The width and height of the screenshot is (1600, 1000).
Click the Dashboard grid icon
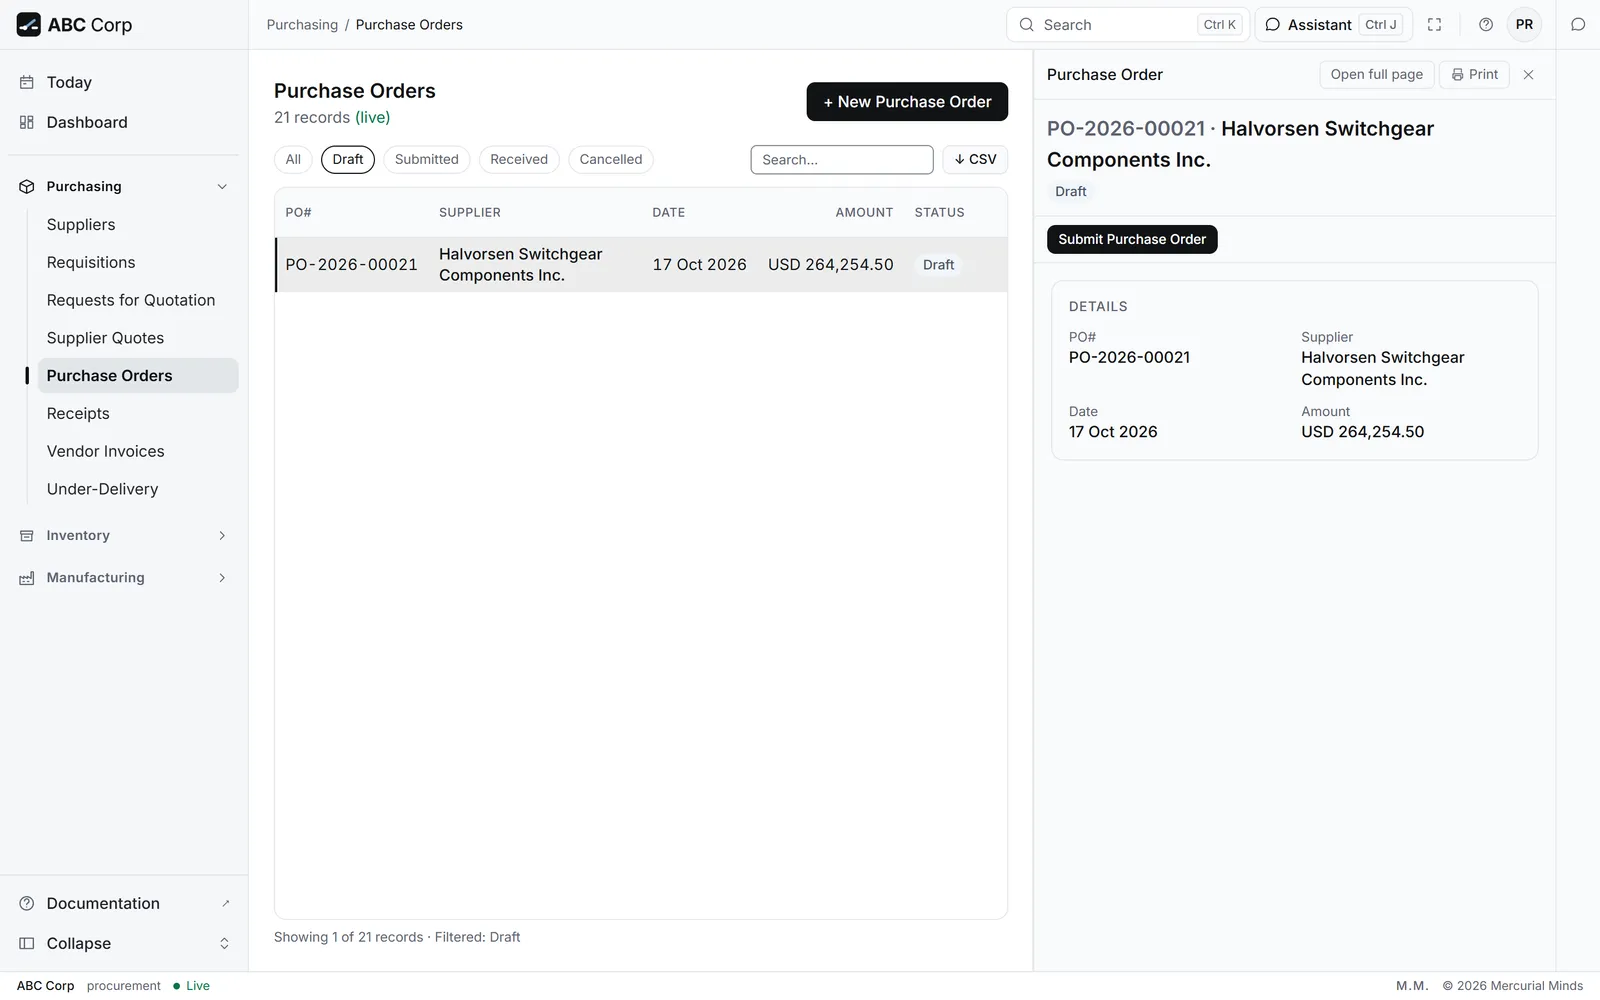[27, 123]
